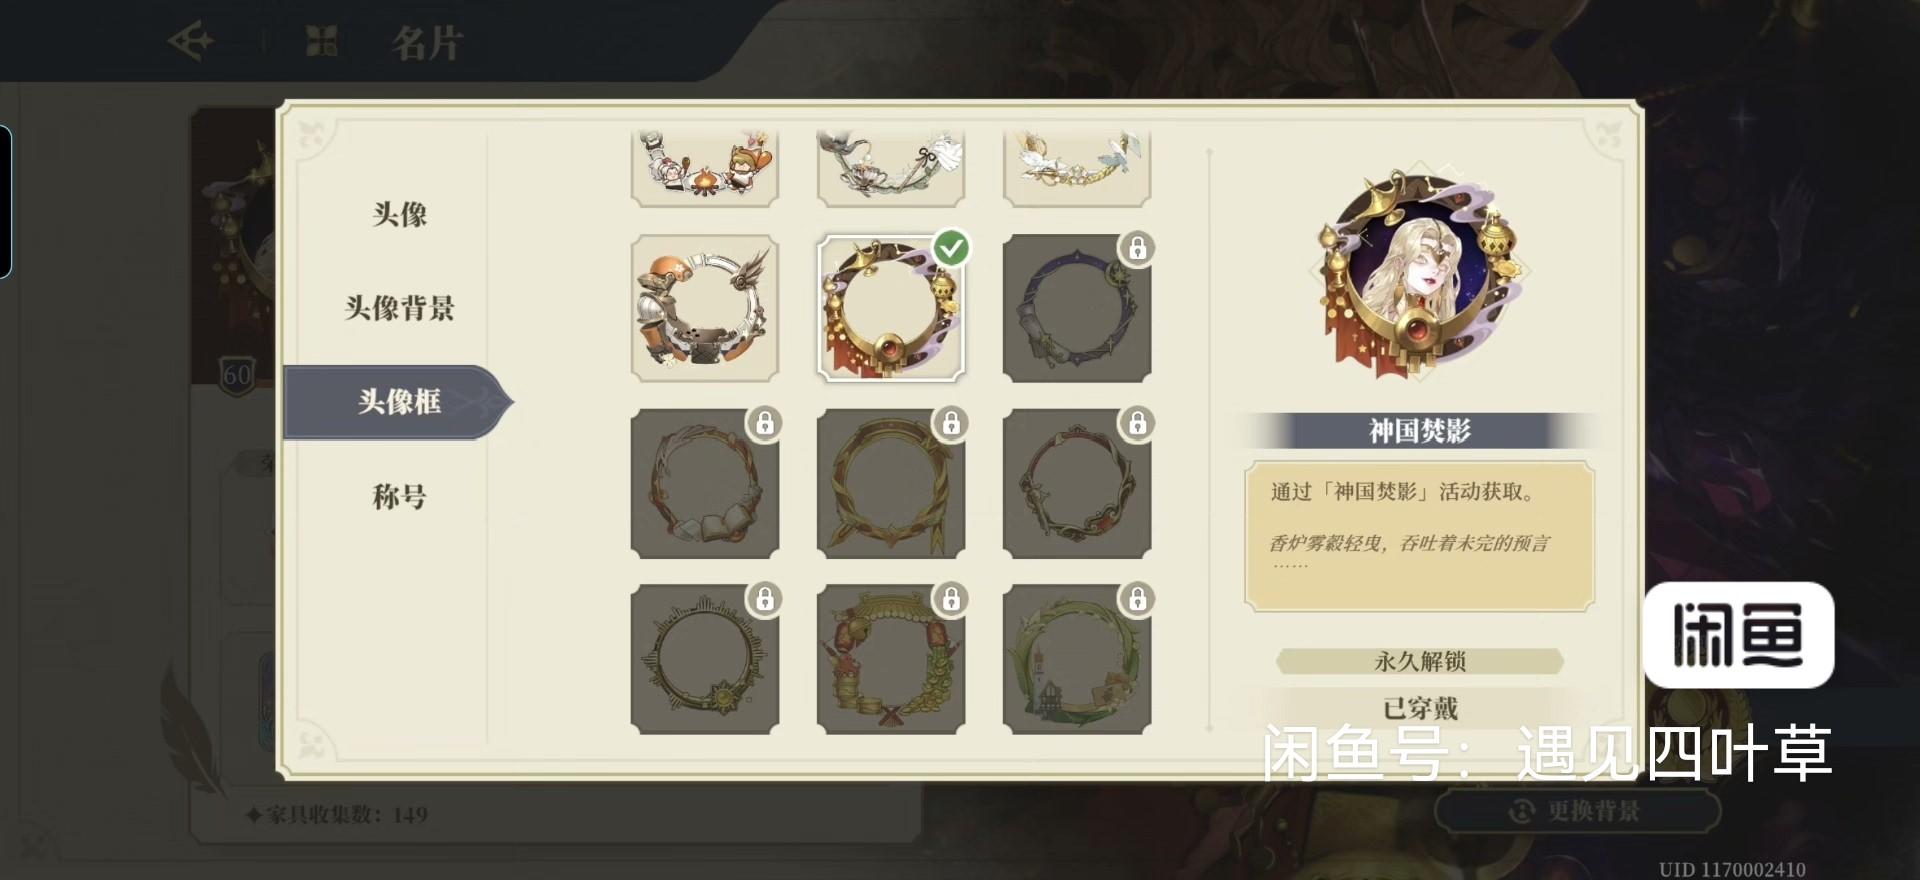Screen dimensions: 1920x880
Task: Click the 更换背景 button
Action: click(1578, 811)
